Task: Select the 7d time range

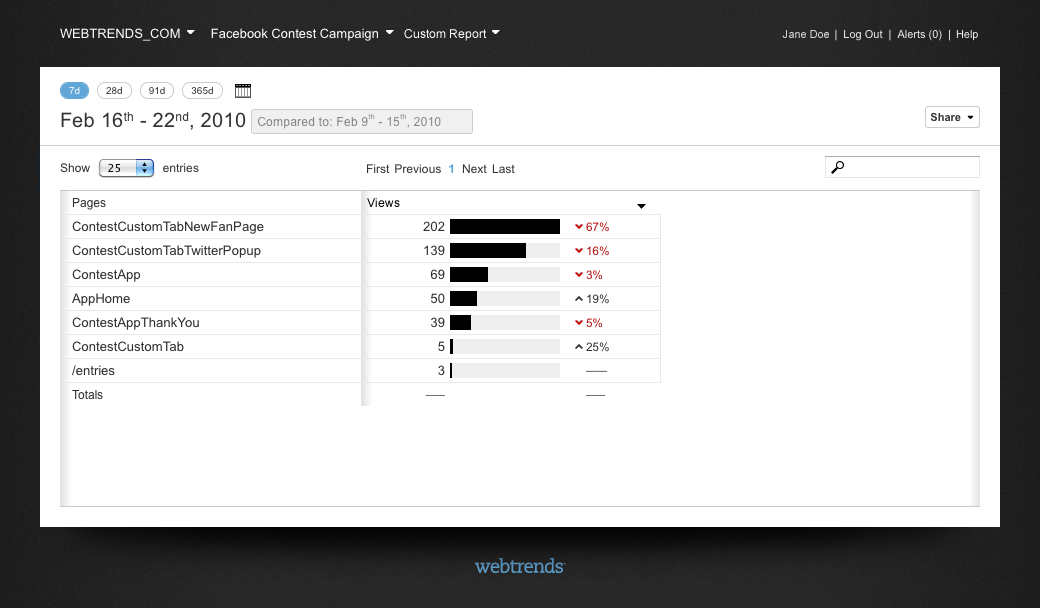Action: [75, 91]
